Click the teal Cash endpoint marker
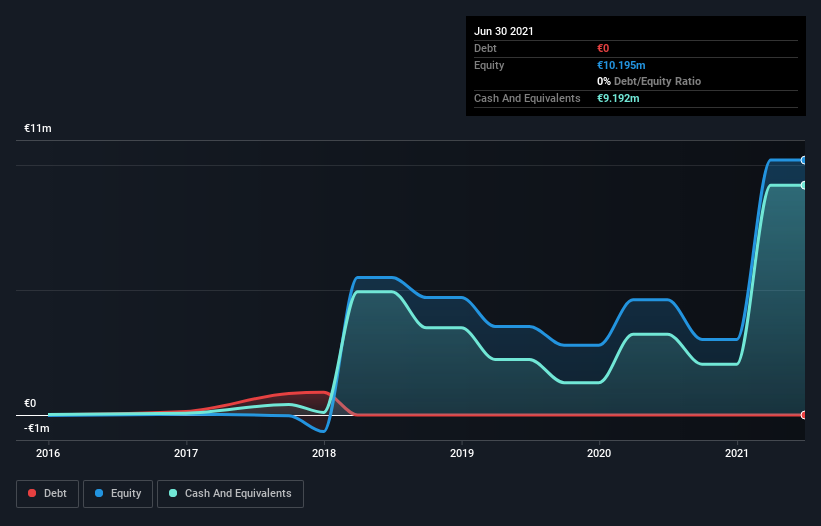Viewport: 821px width, 526px height. (x=804, y=185)
